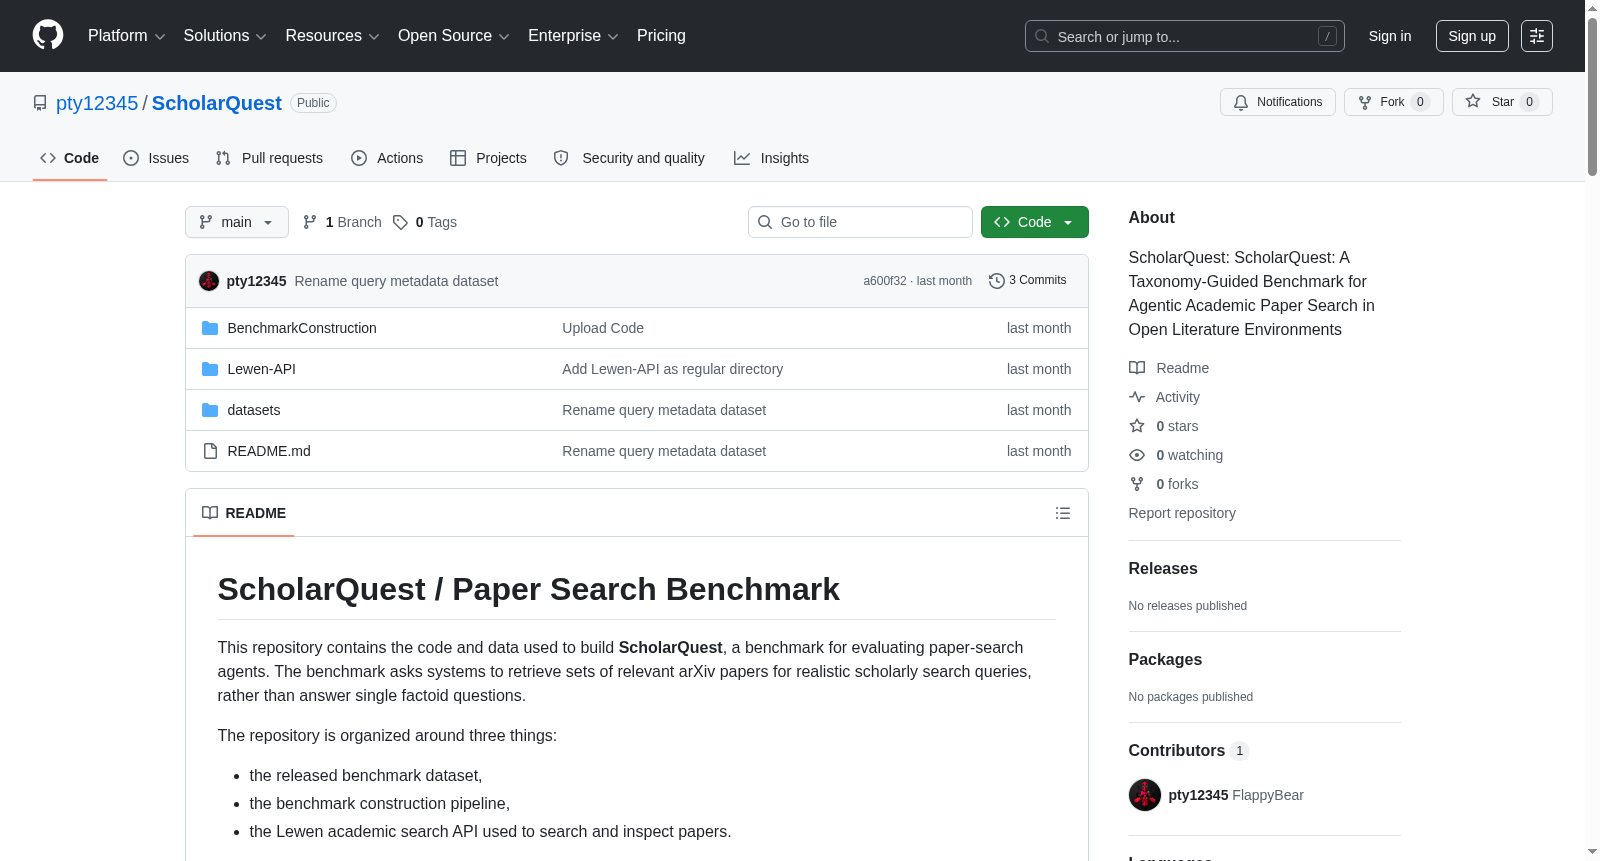Viewport: 1600px width, 861px height.
Task: Switch to the Code tab
Action: 70,158
